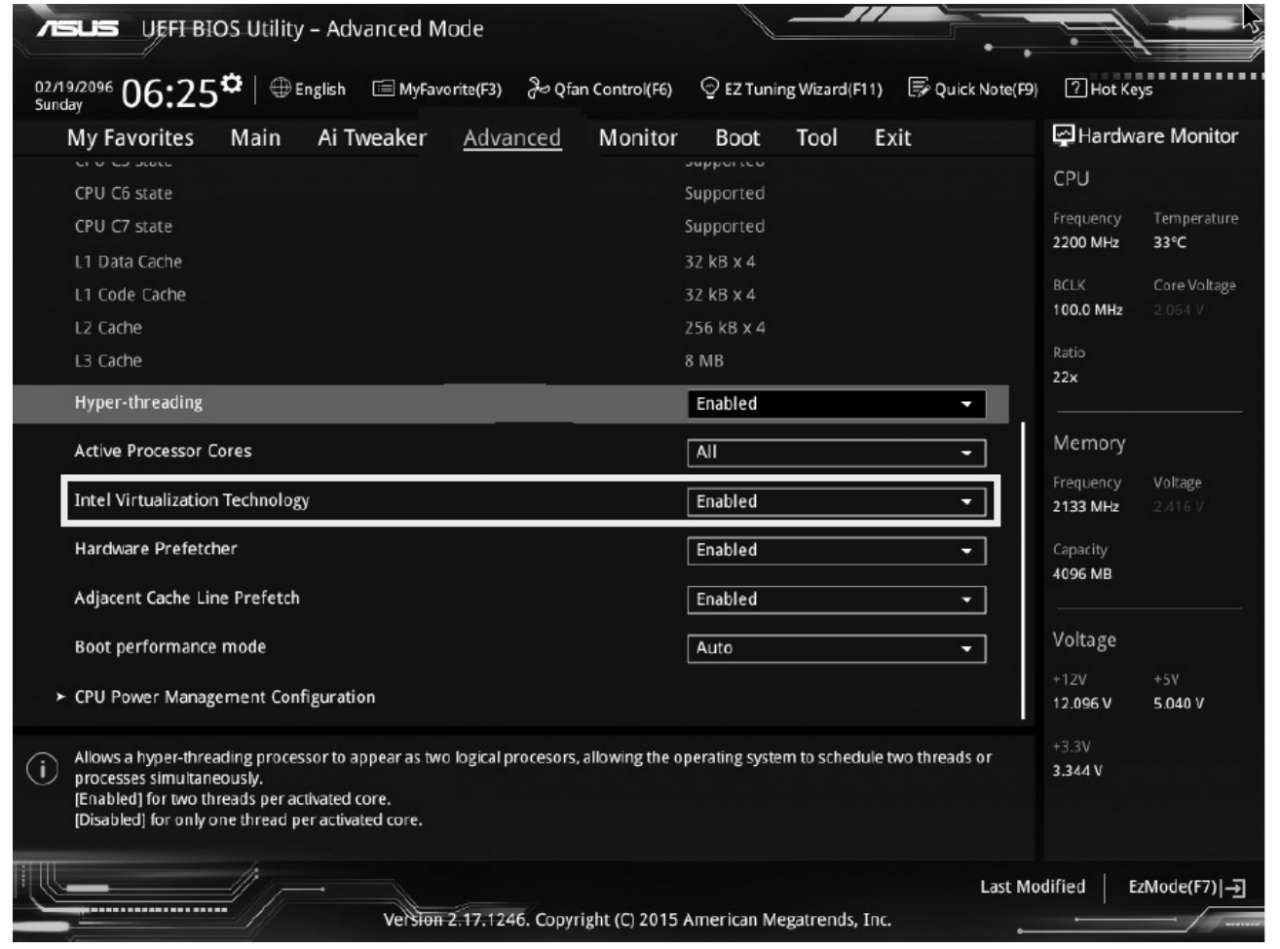The width and height of the screenshot is (1280, 949).
Task: Open the Intel Virtualization Technology dropdown
Action: pyautogui.click(x=836, y=501)
